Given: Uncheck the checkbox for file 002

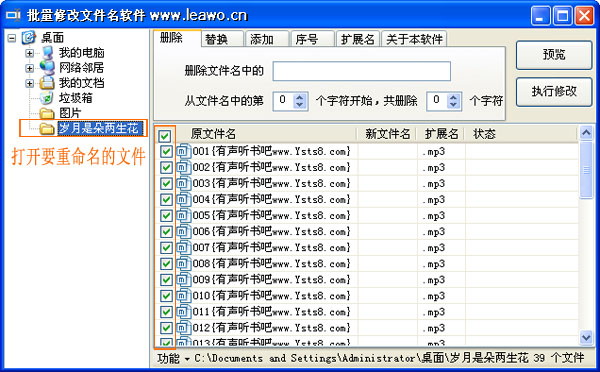Looking at the screenshot, I should (x=166, y=168).
